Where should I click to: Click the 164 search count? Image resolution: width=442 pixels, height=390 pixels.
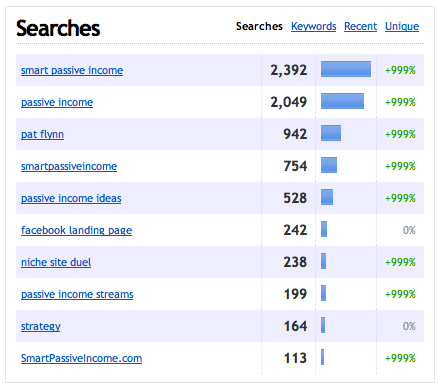(x=295, y=326)
